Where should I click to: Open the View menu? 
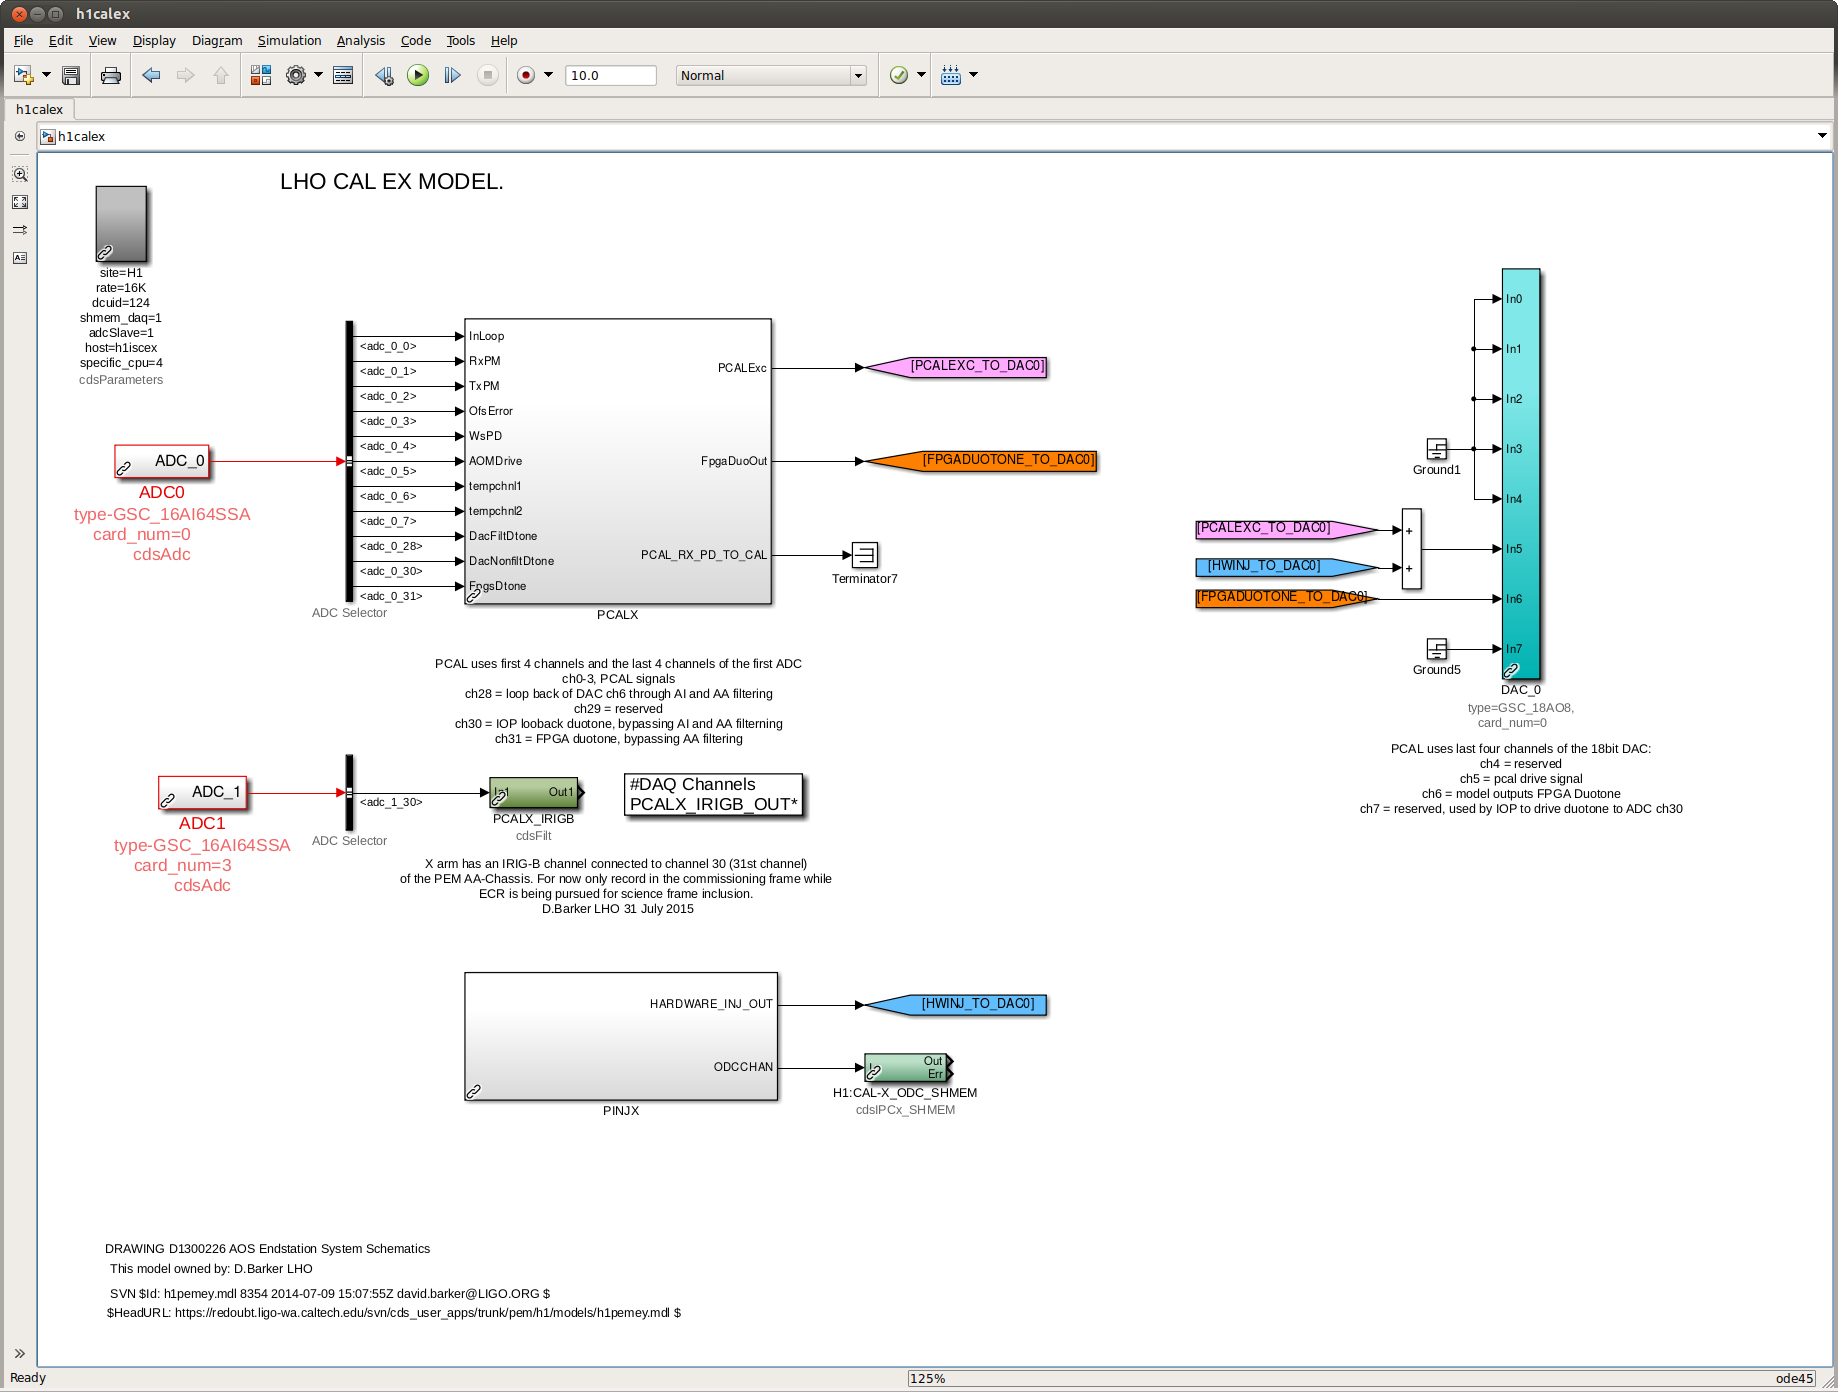(x=102, y=40)
